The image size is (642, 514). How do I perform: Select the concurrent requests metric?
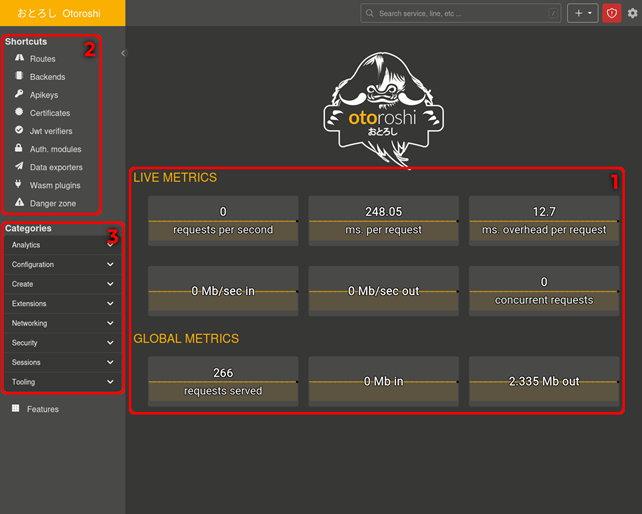(x=544, y=291)
